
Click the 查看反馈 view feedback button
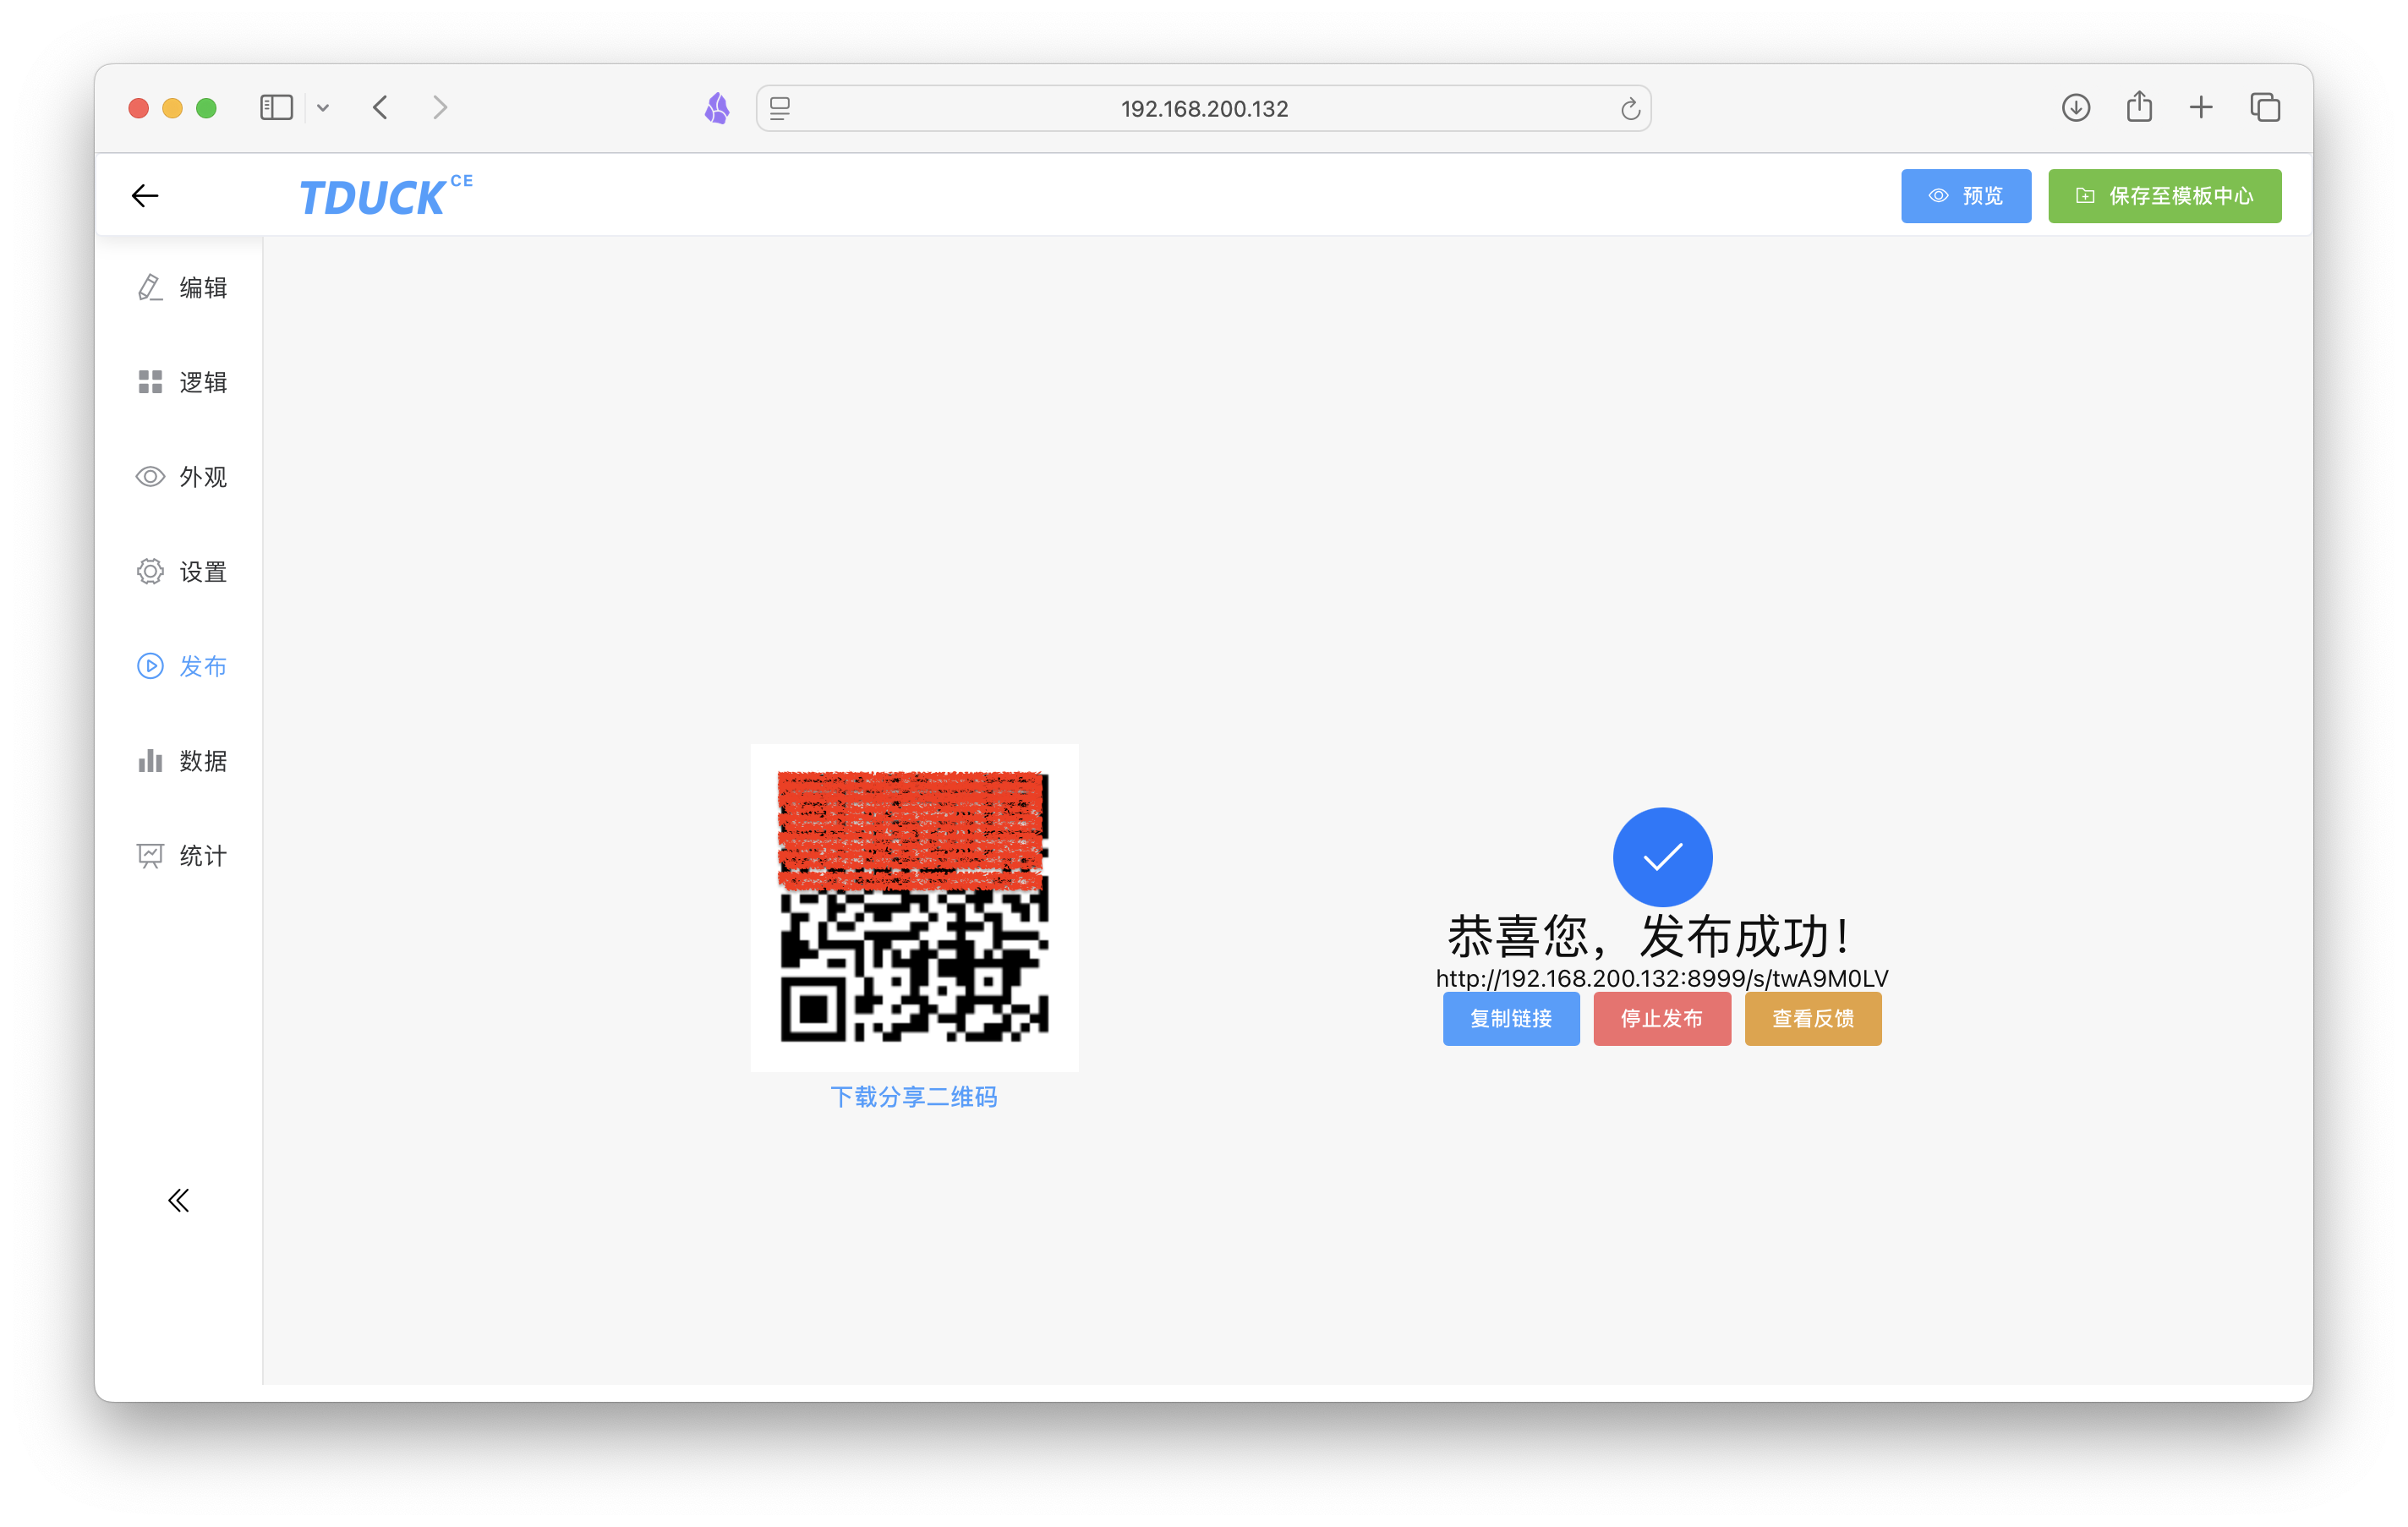1812,1018
